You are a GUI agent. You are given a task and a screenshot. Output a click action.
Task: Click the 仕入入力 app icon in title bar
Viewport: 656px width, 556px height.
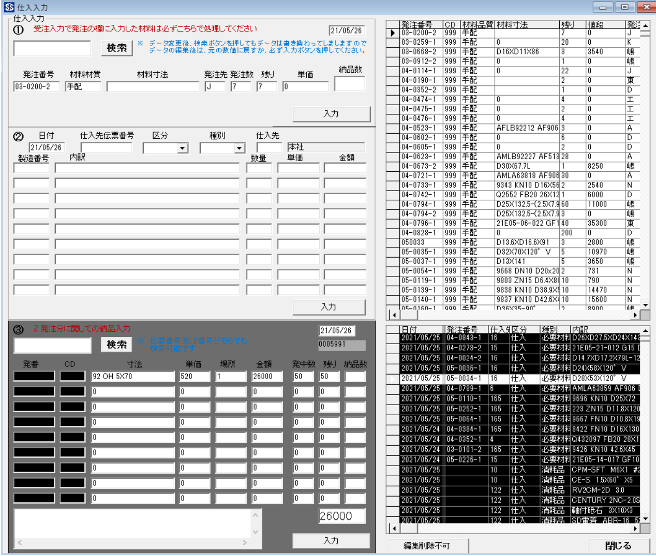[9, 8]
